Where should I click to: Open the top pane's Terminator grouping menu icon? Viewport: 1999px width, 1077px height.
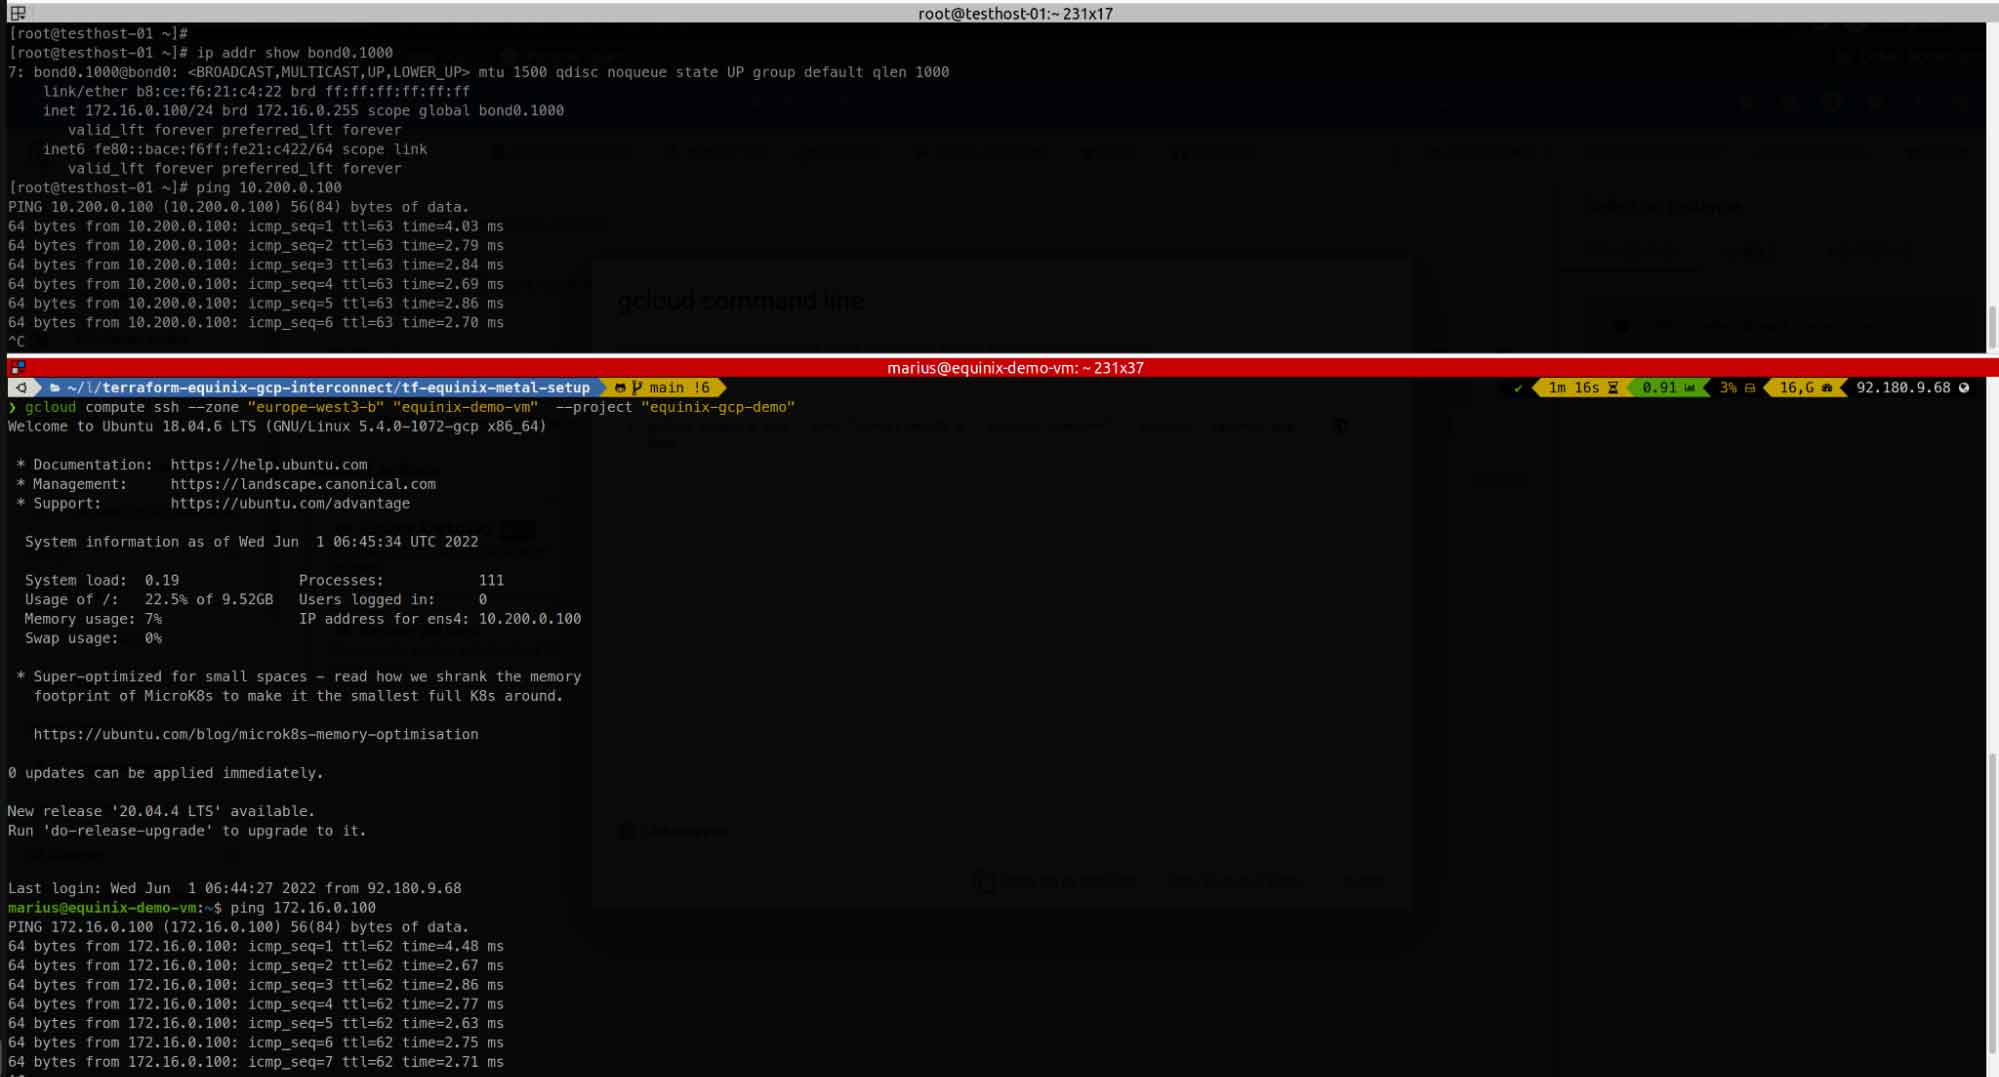[18, 13]
